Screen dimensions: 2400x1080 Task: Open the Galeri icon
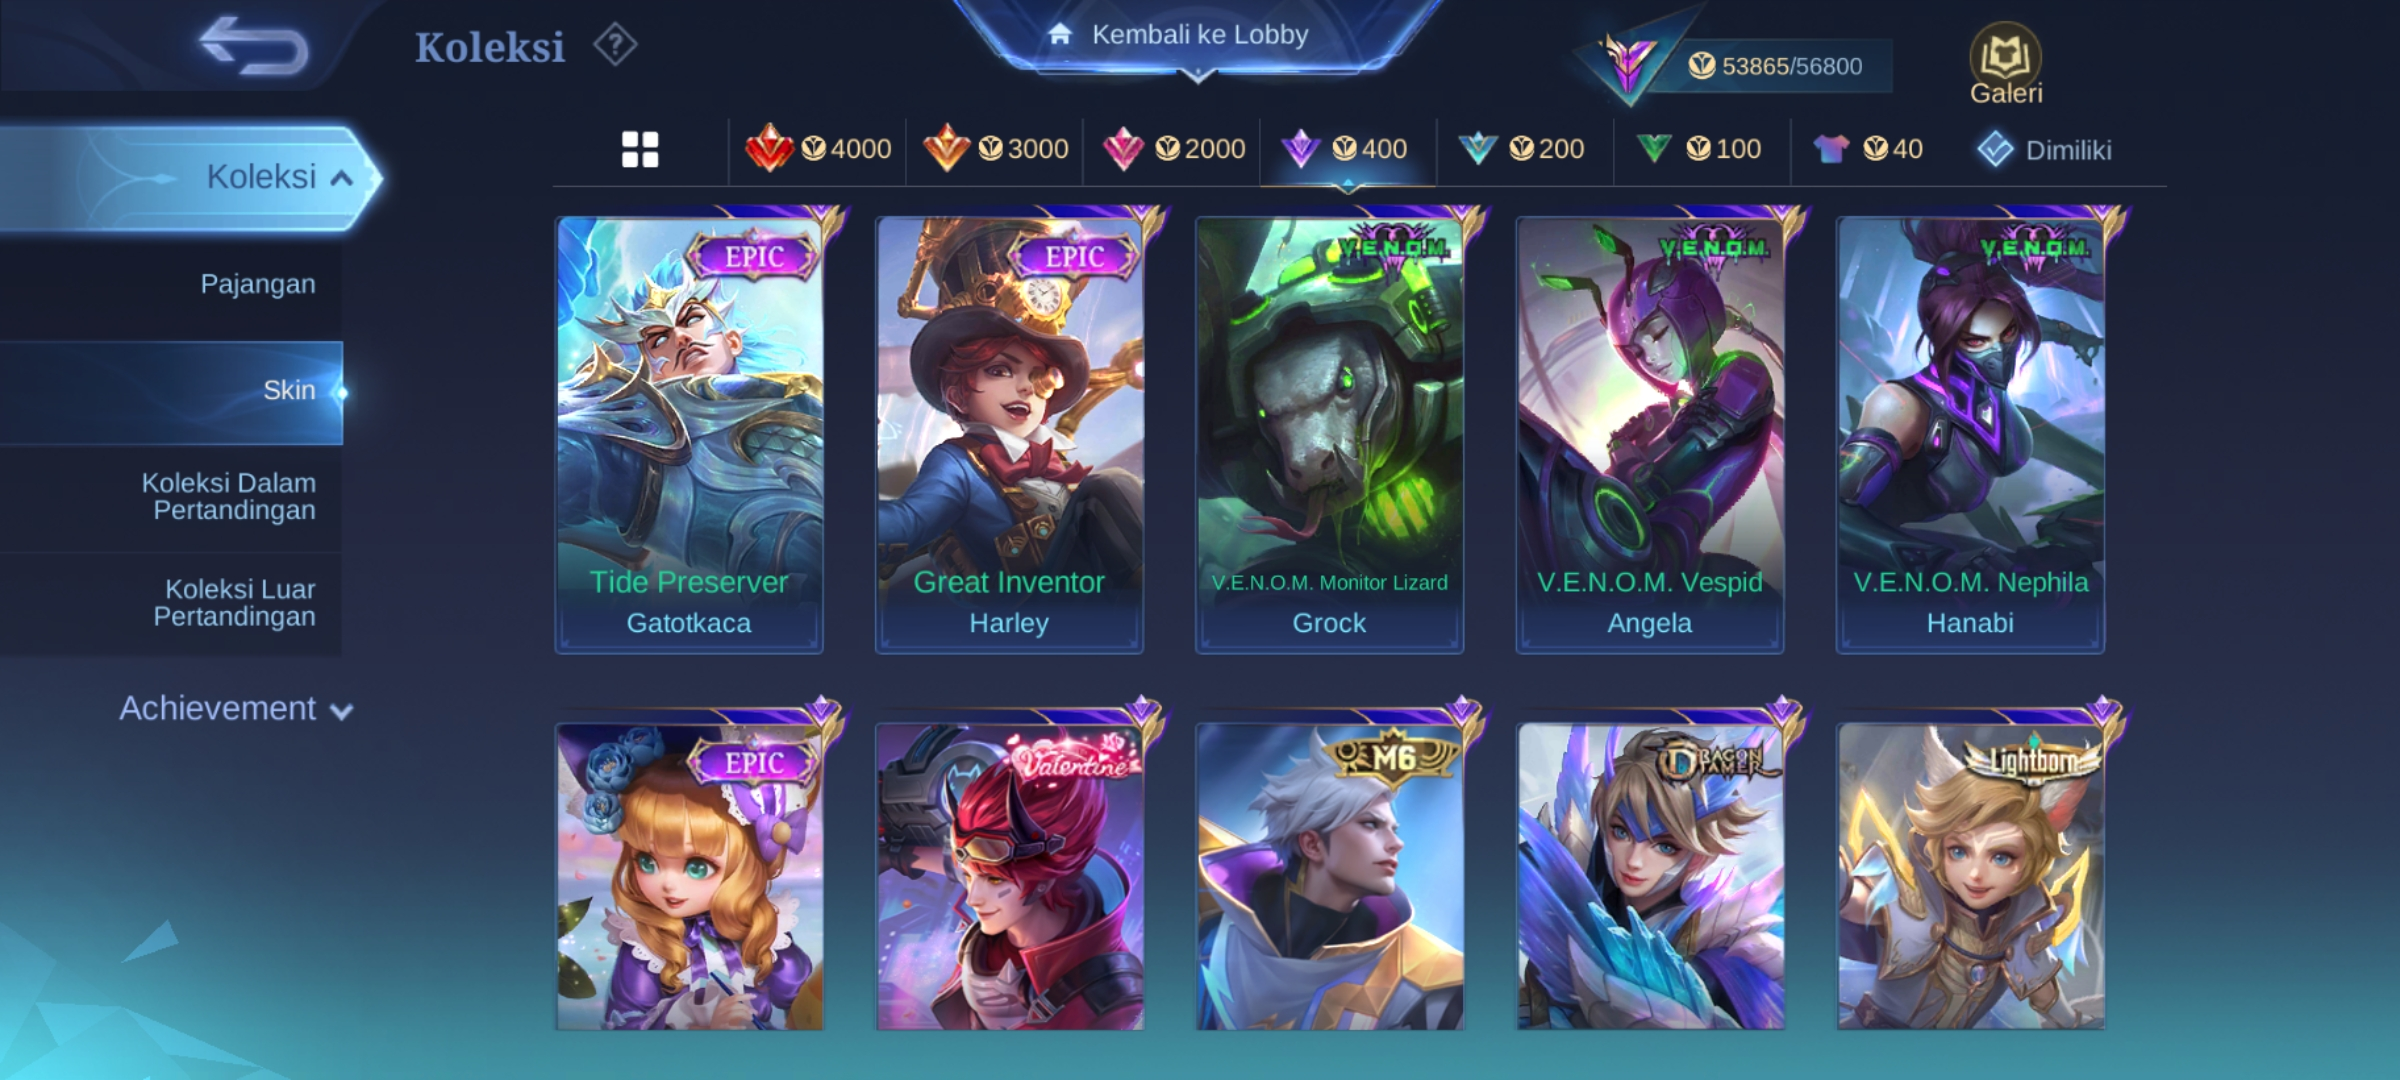[x=2006, y=64]
